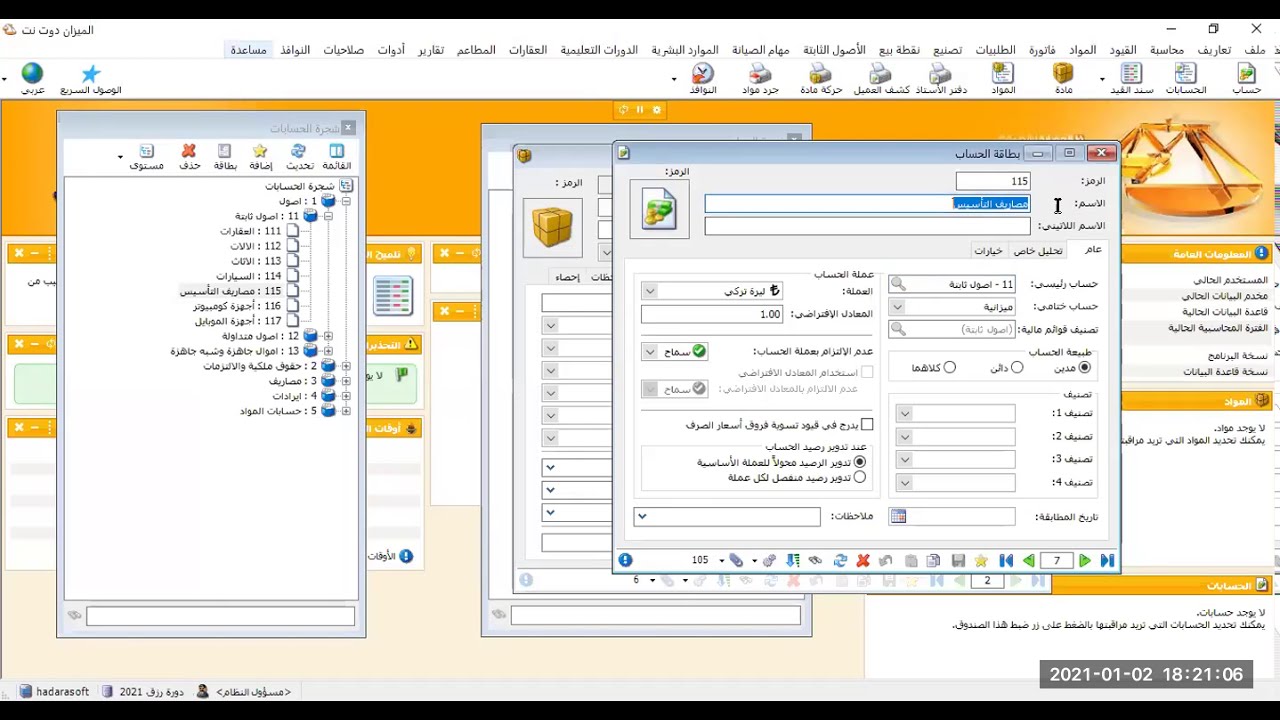The width and height of the screenshot is (1280, 720).
Task: Click the الاسم name input field
Action: point(867,204)
